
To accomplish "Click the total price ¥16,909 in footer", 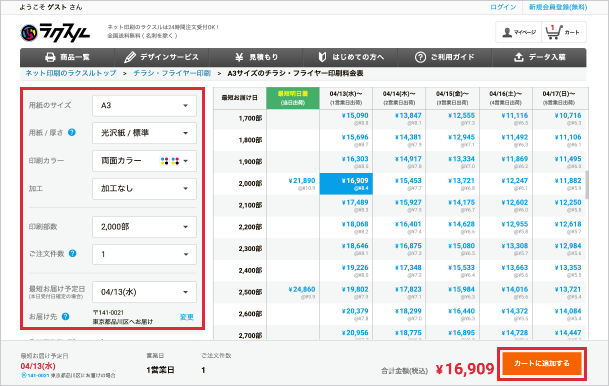I will pos(465,369).
